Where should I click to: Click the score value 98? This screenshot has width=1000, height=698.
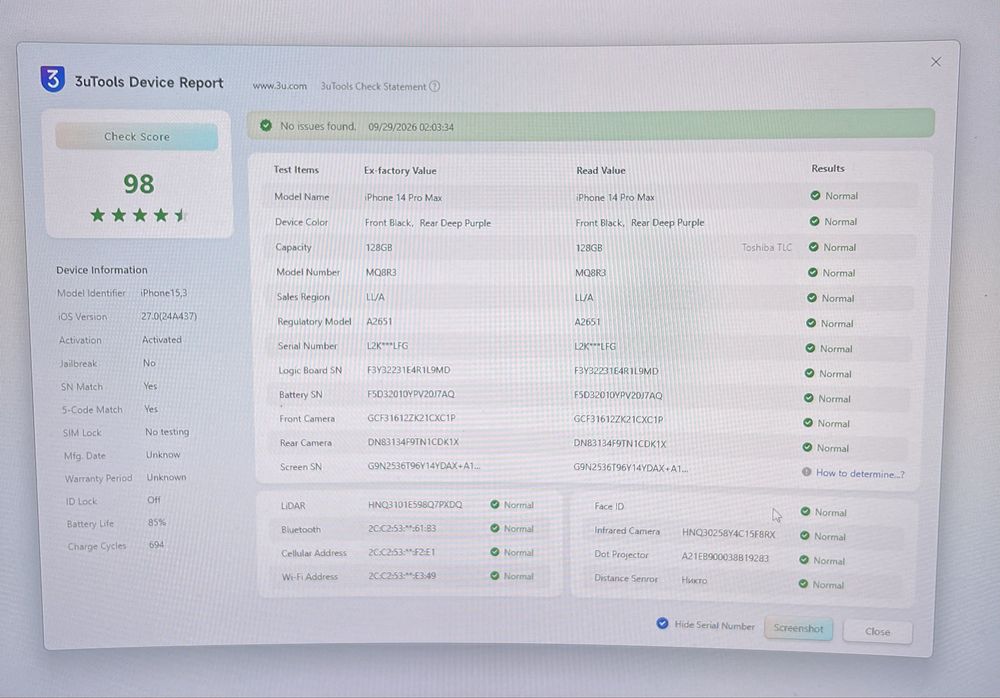click(138, 184)
